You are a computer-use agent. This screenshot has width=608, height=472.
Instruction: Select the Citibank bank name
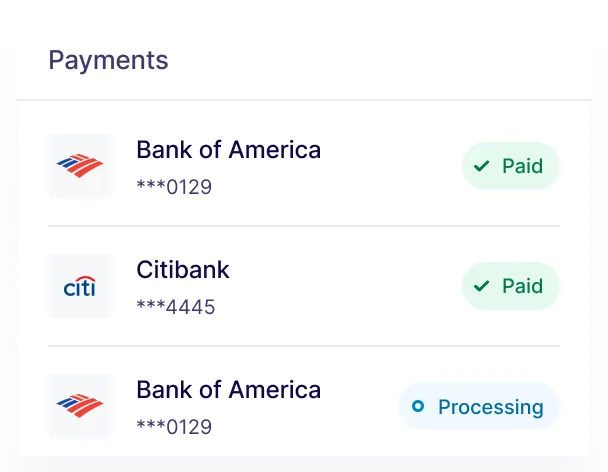click(x=183, y=270)
